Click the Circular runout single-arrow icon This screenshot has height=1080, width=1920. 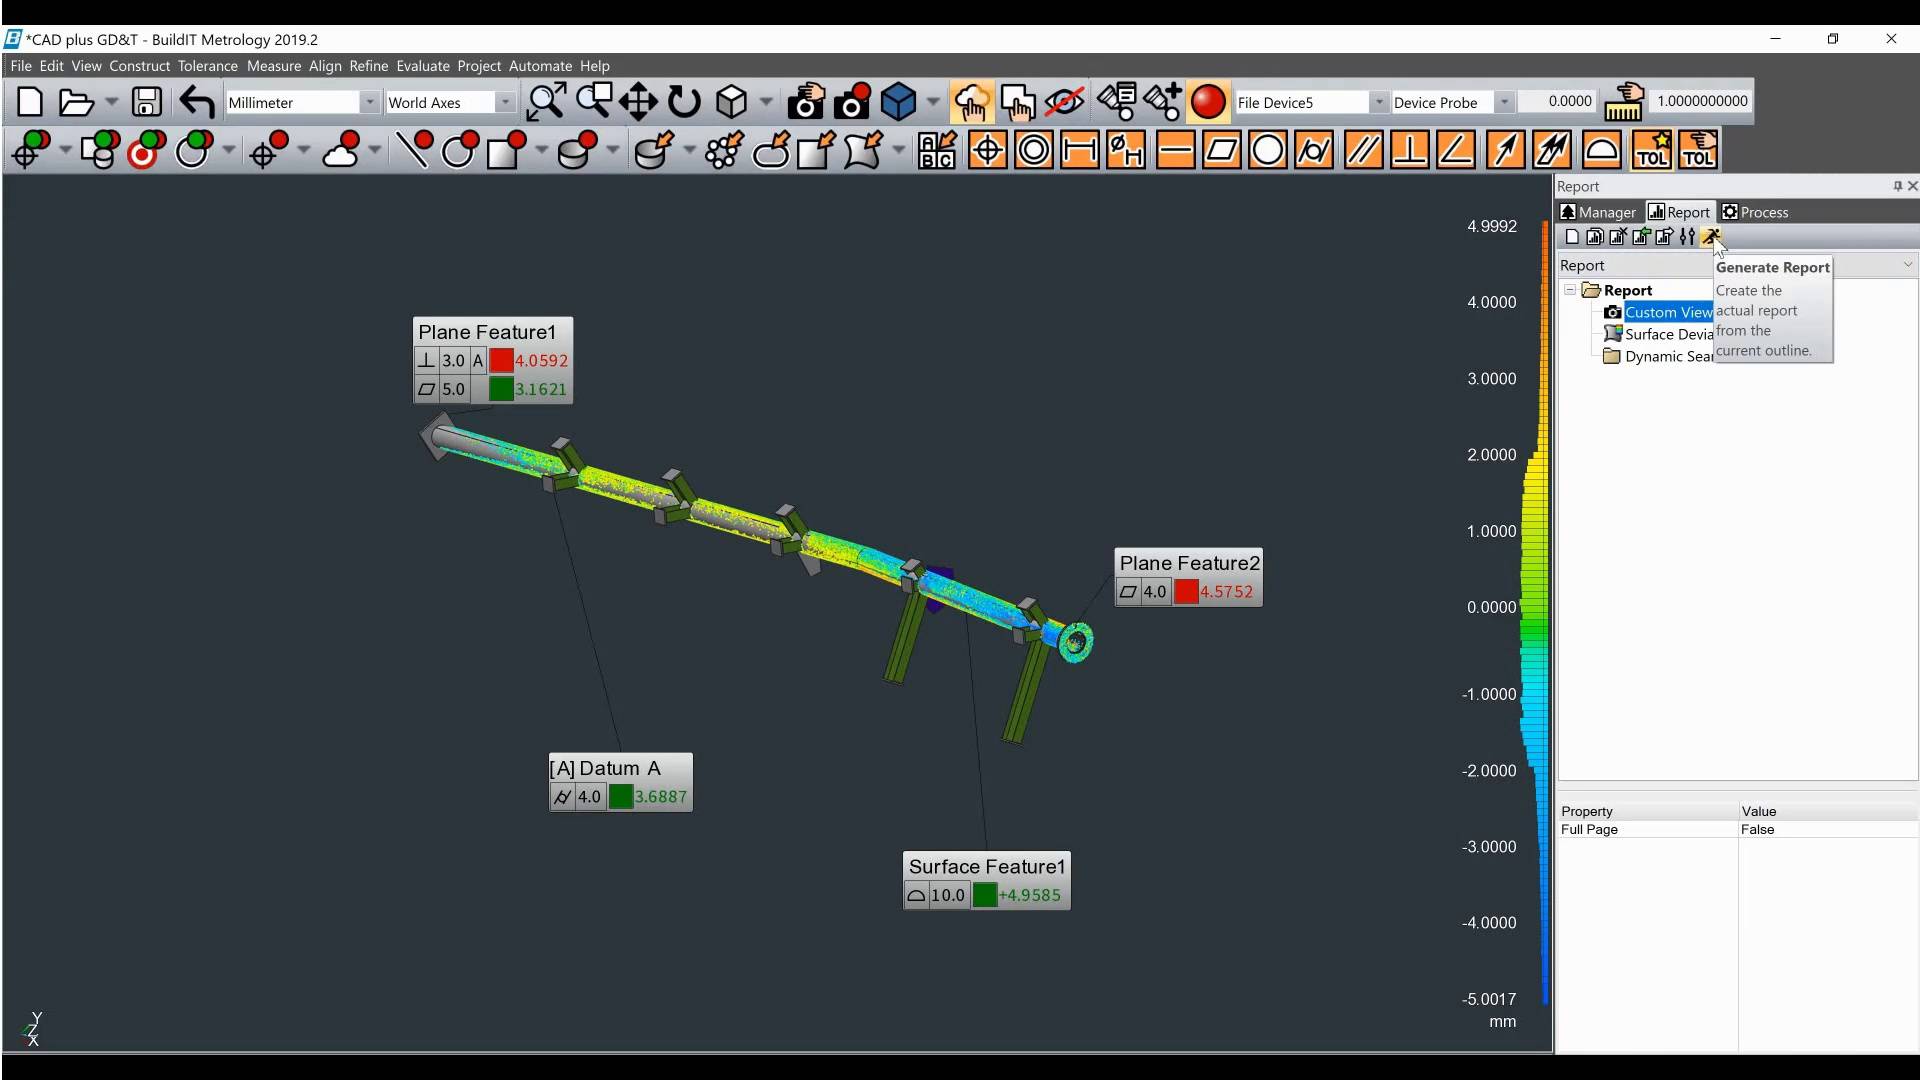[1505, 151]
